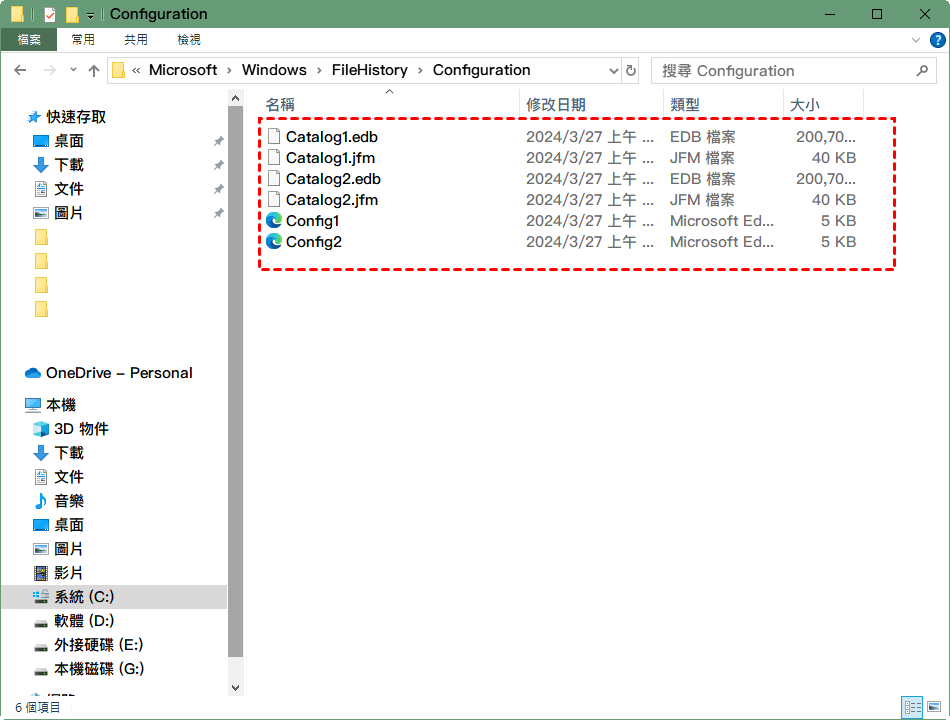Viewport: 950px width, 720px height.
Task: Select the Catalog2.jfm file
Action: 332,200
